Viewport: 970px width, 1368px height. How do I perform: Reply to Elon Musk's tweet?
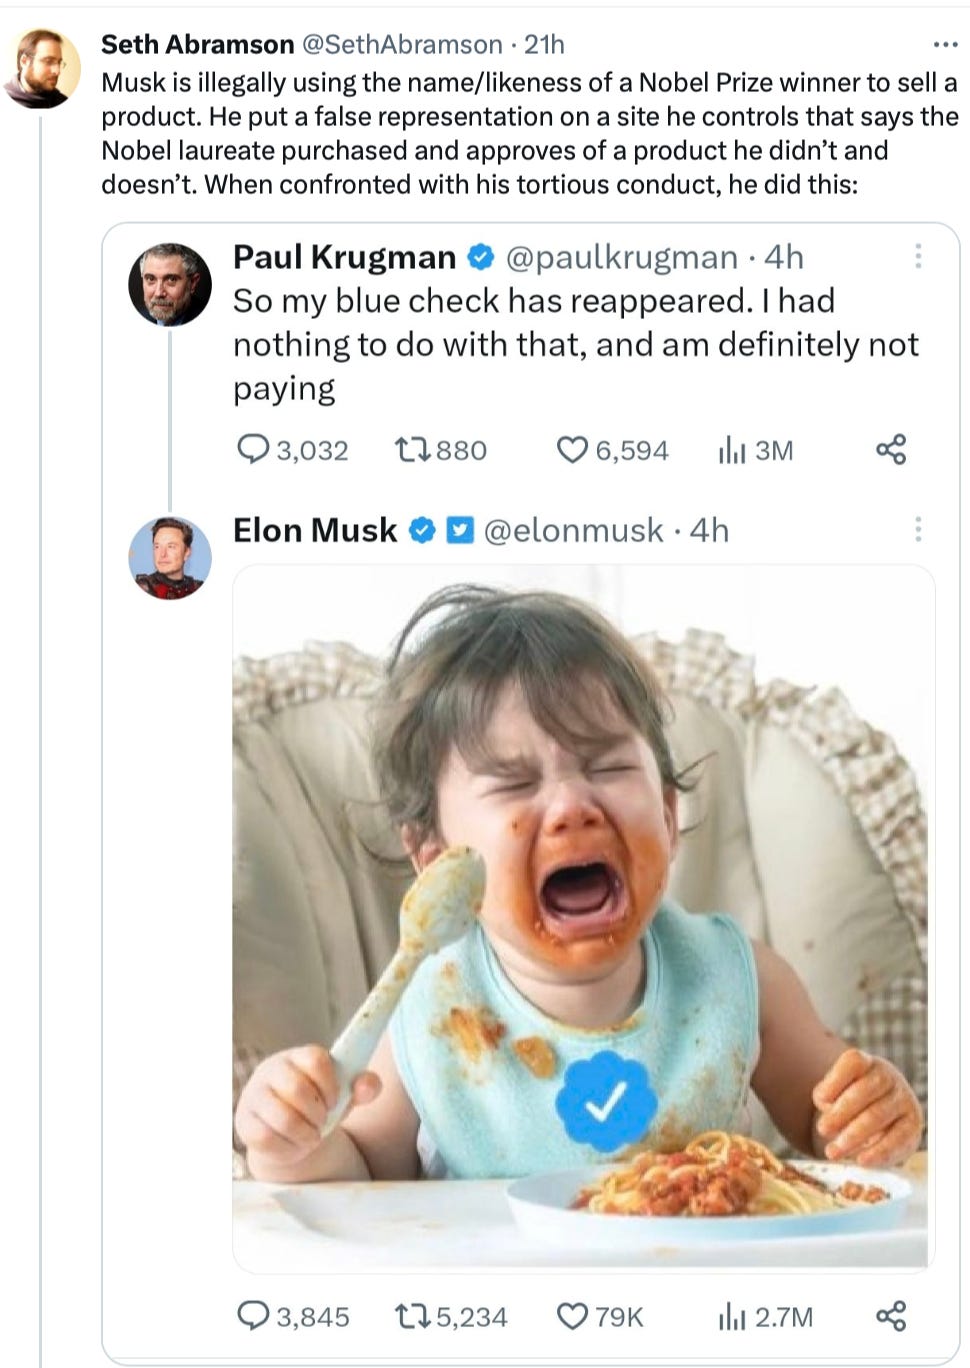click(x=252, y=1316)
